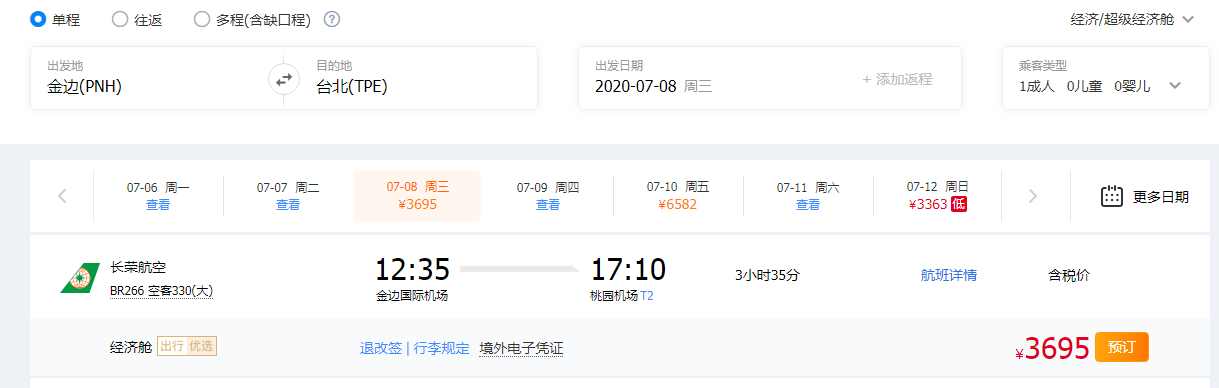Click the question mark help icon
This screenshot has height=388, width=1219.
pyautogui.click(x=332, y=19)
